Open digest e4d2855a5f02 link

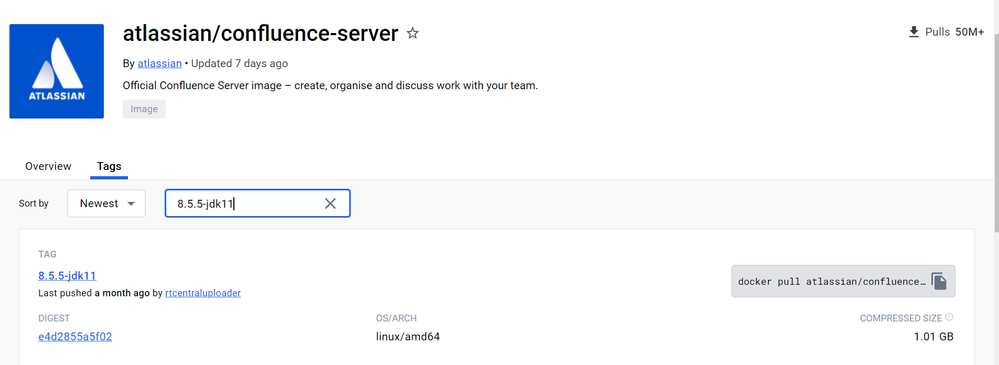click(75, 336)
